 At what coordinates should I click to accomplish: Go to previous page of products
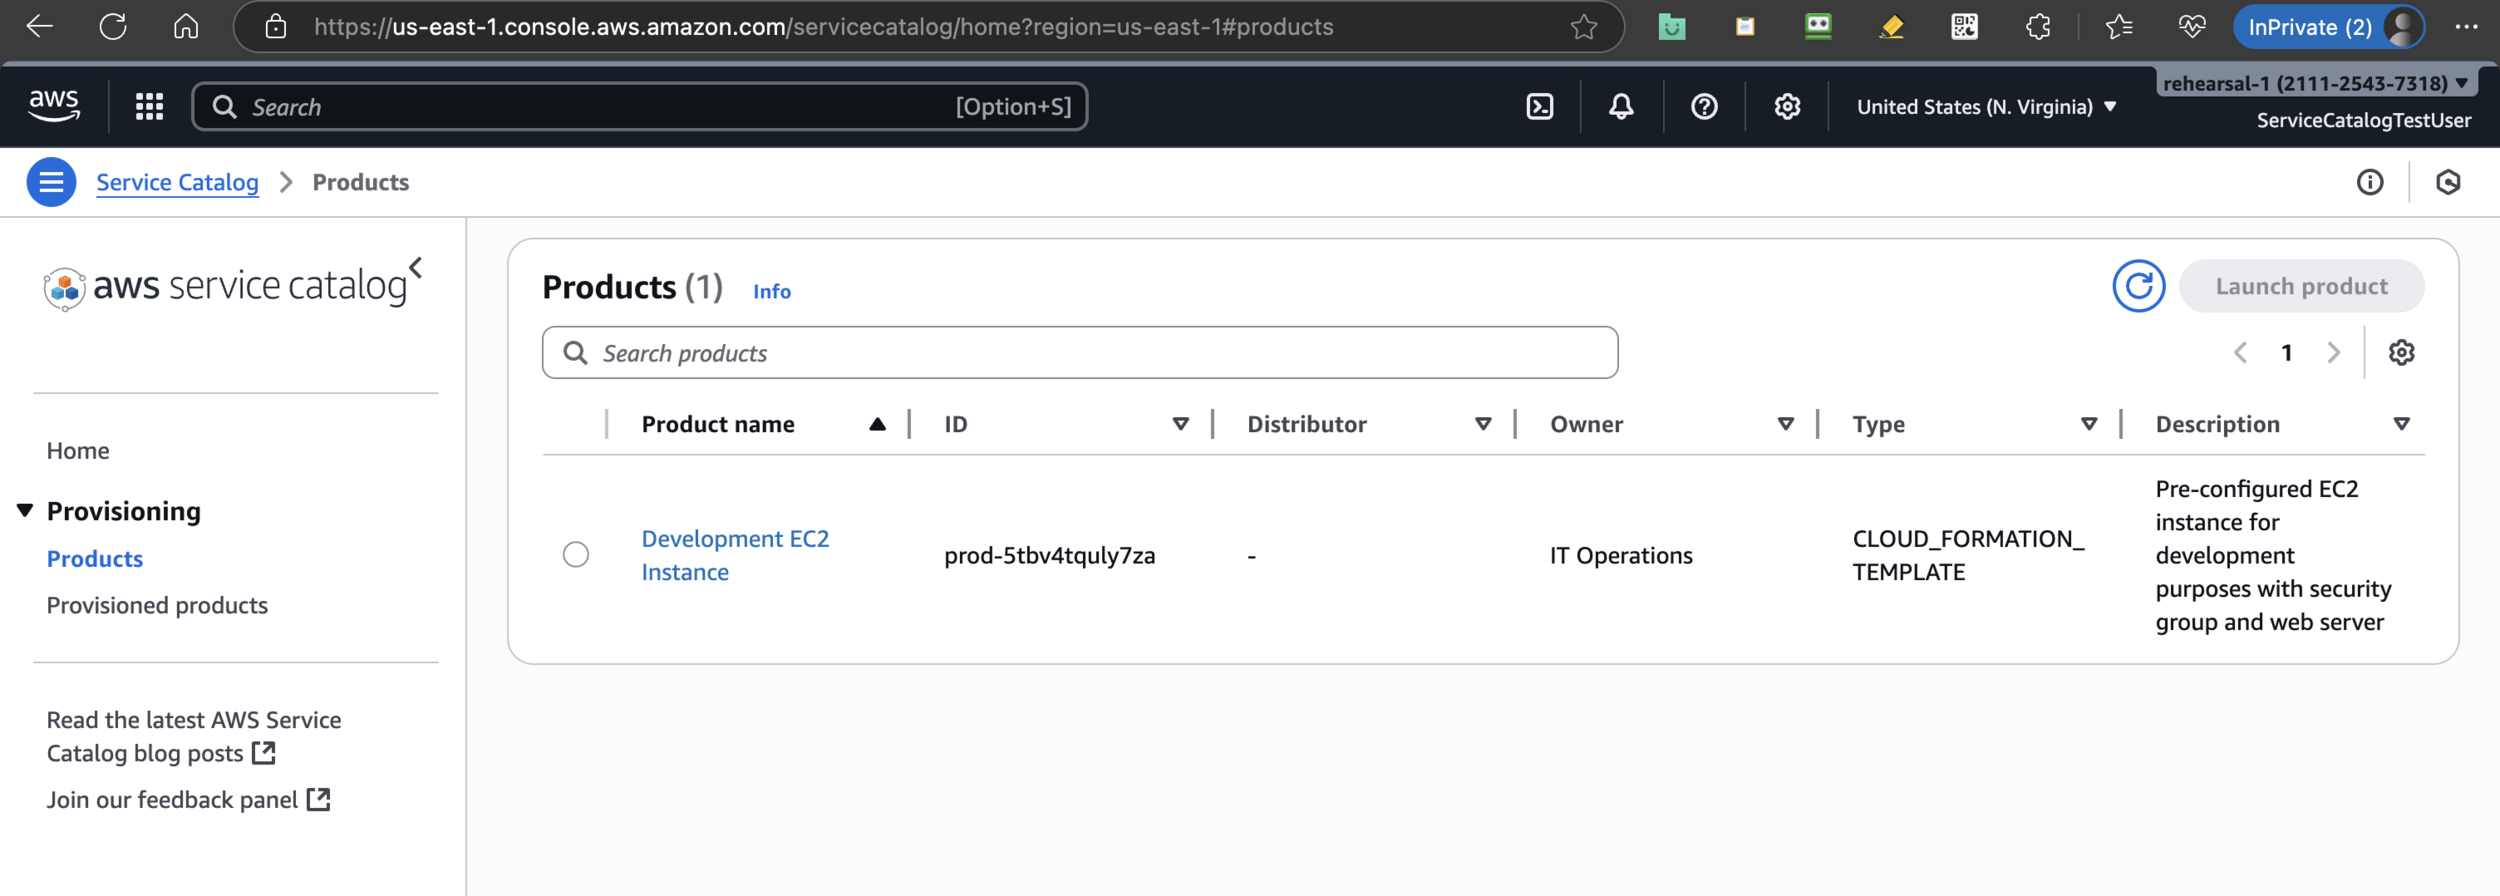click(x=2240, y=352)
